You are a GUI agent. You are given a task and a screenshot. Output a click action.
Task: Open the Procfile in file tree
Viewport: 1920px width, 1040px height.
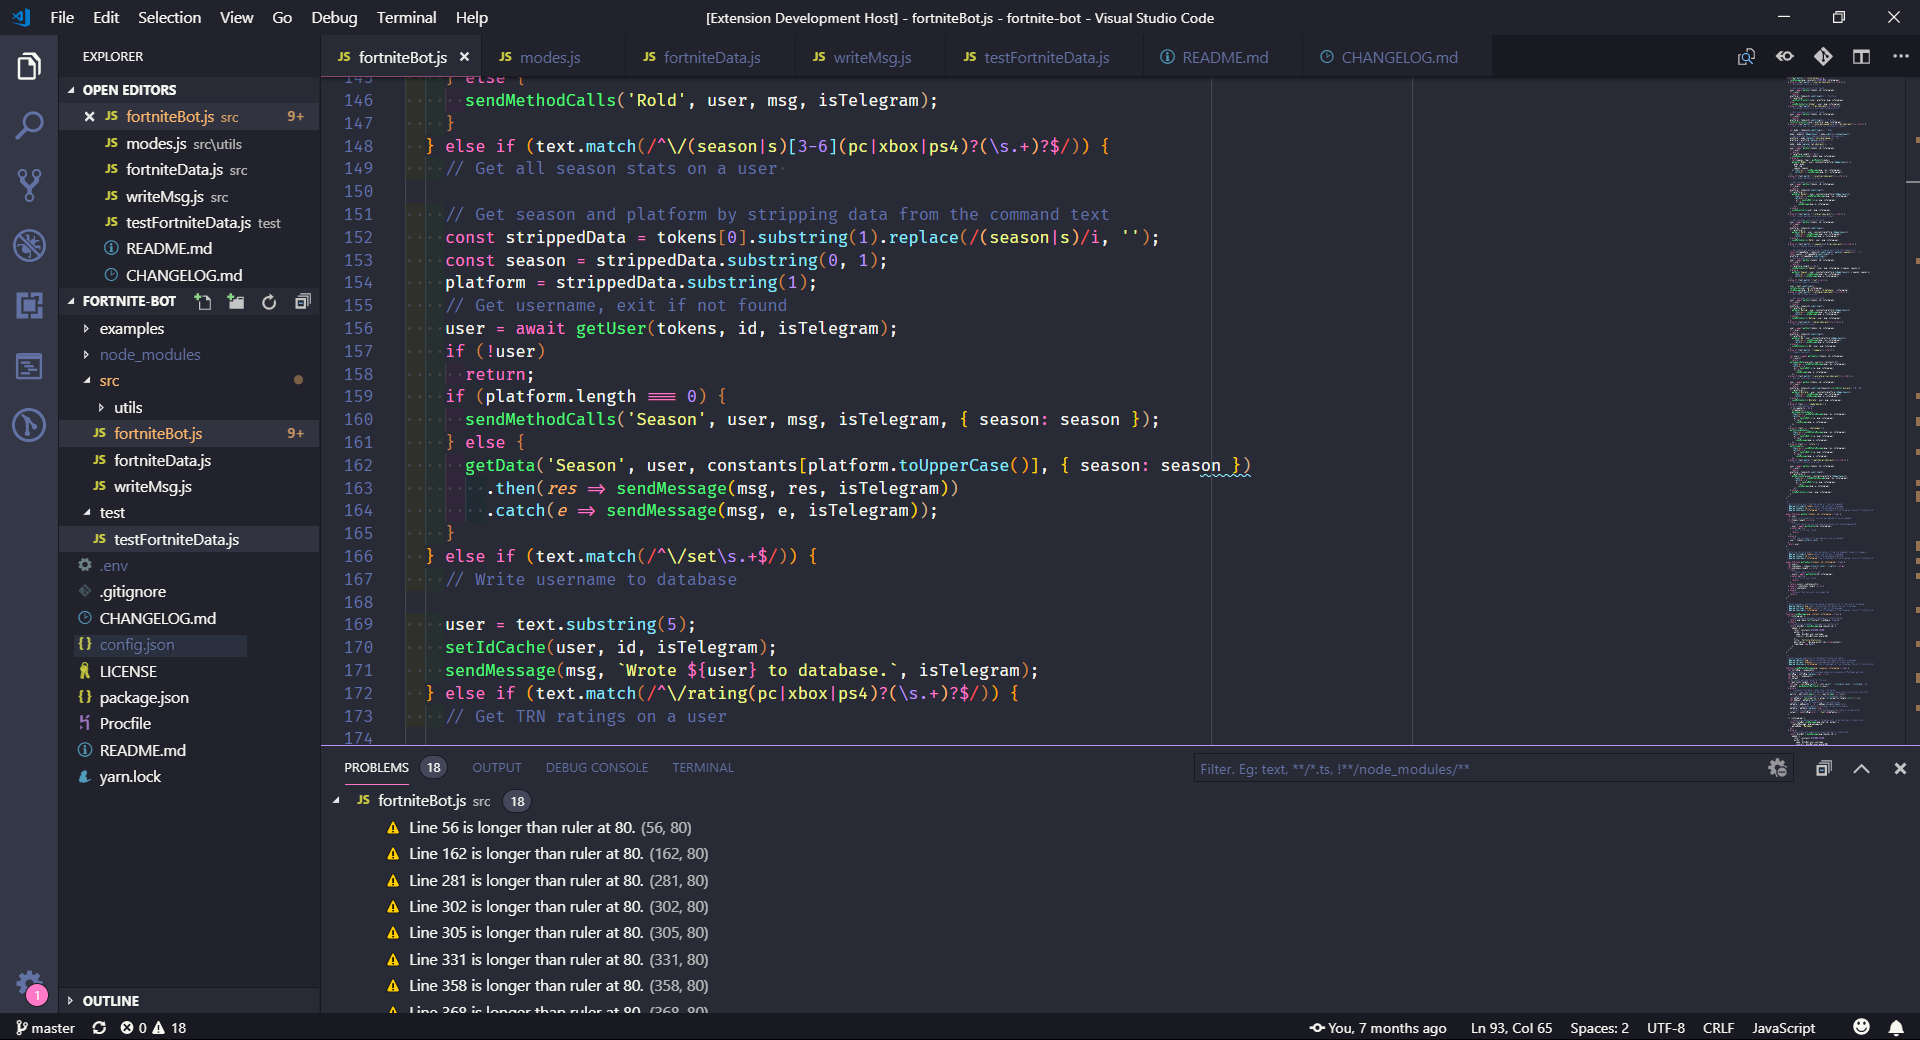click(189, 723)
